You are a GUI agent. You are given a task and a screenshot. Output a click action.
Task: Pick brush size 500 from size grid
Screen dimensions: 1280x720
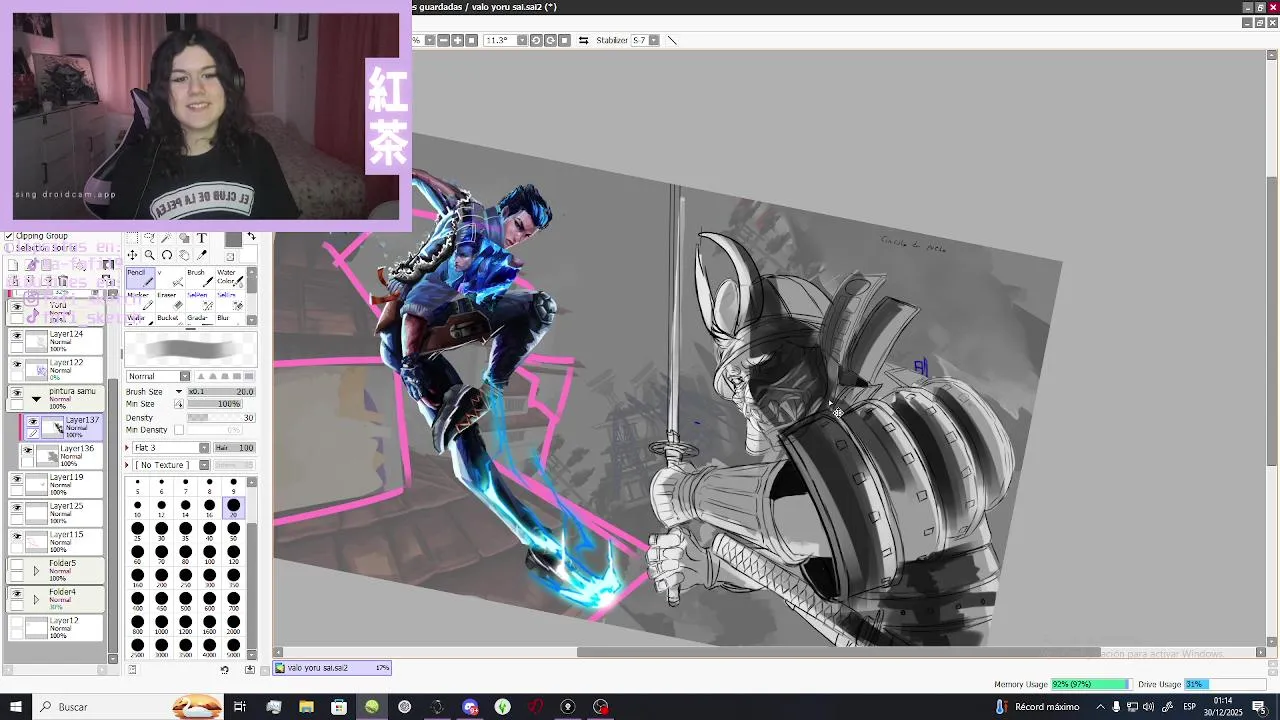pyautogui.click(x=185, y=602)
